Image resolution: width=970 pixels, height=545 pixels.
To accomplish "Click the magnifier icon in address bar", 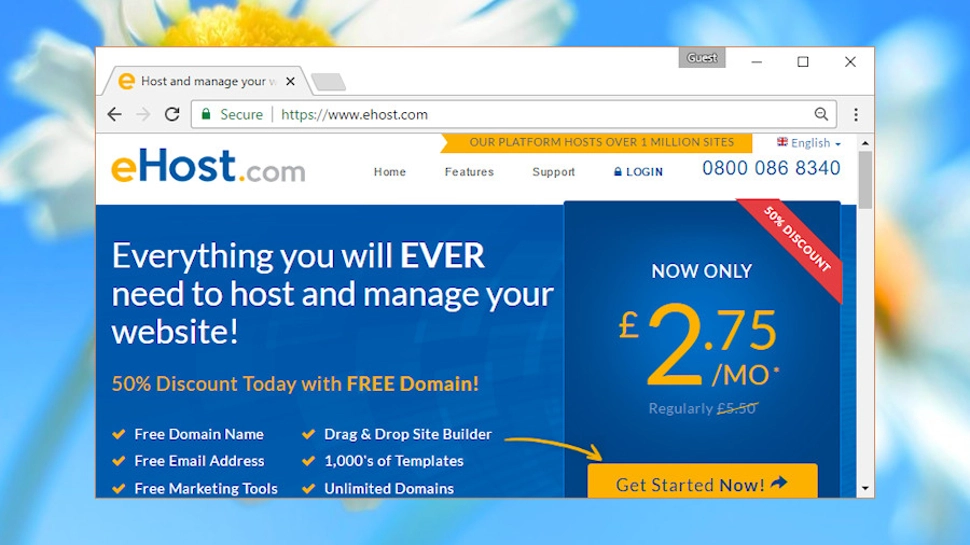I will (821, 114).
